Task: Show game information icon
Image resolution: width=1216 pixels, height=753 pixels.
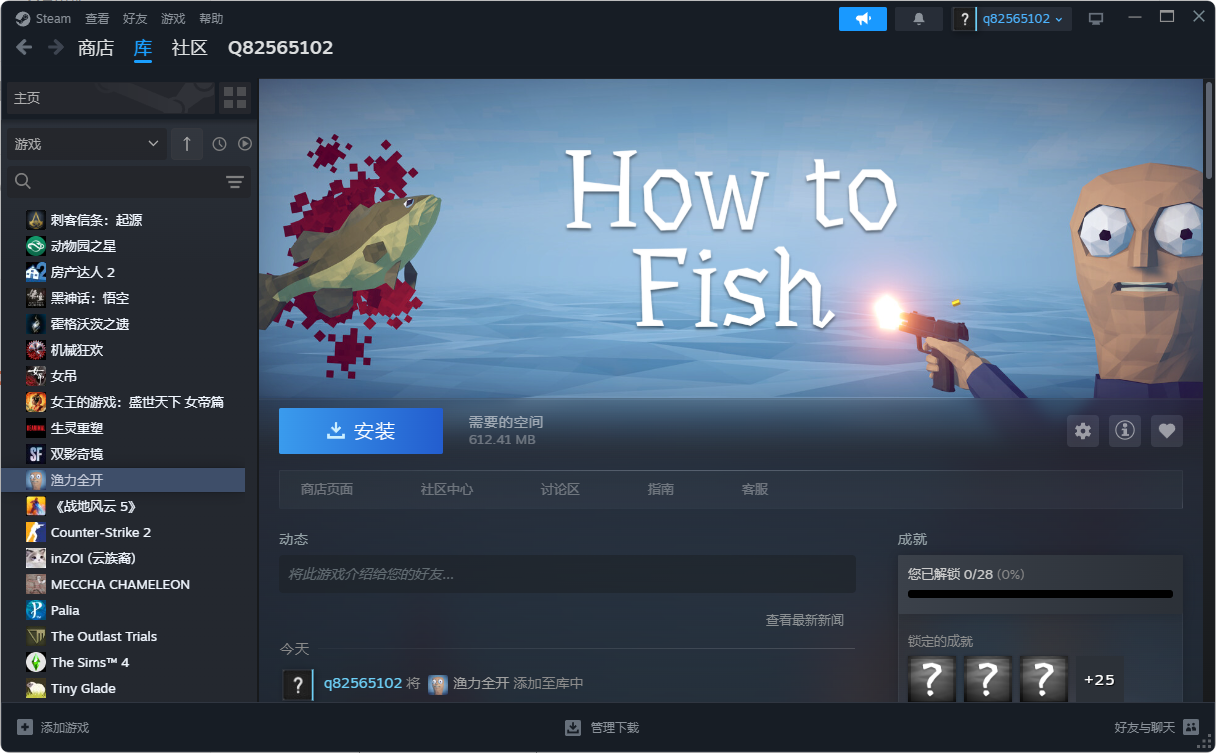Action: coord(1125,431)
